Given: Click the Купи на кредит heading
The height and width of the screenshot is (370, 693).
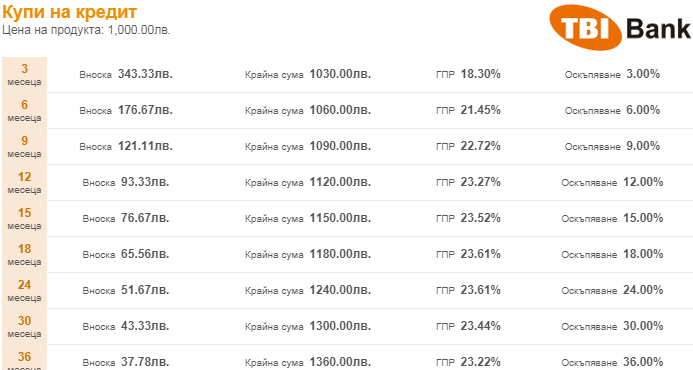Looking at the screenshot, I should click(x=69, y=12).
